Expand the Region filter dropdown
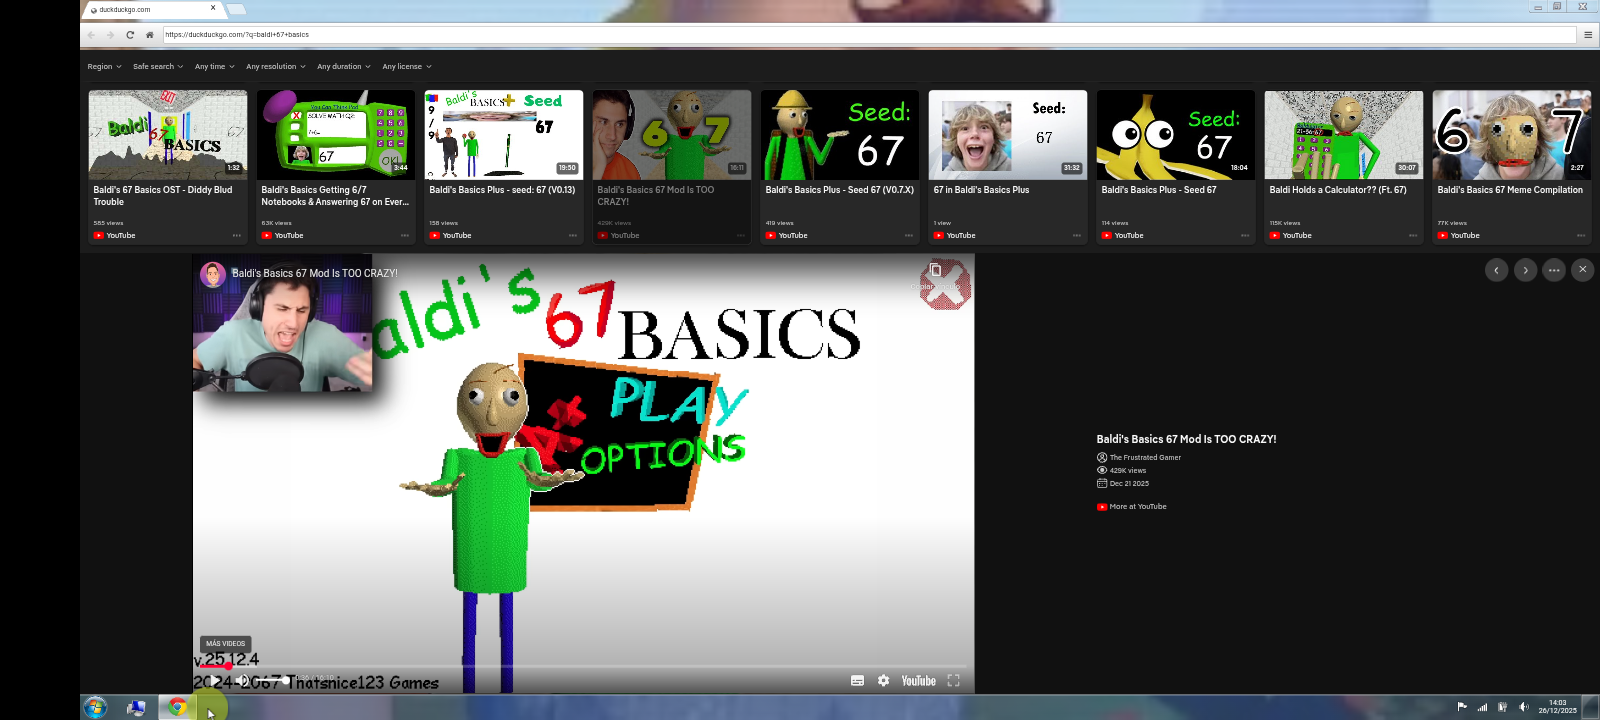Image resolution: width=1600 pixels, height=720 pixels. (104, 67)
